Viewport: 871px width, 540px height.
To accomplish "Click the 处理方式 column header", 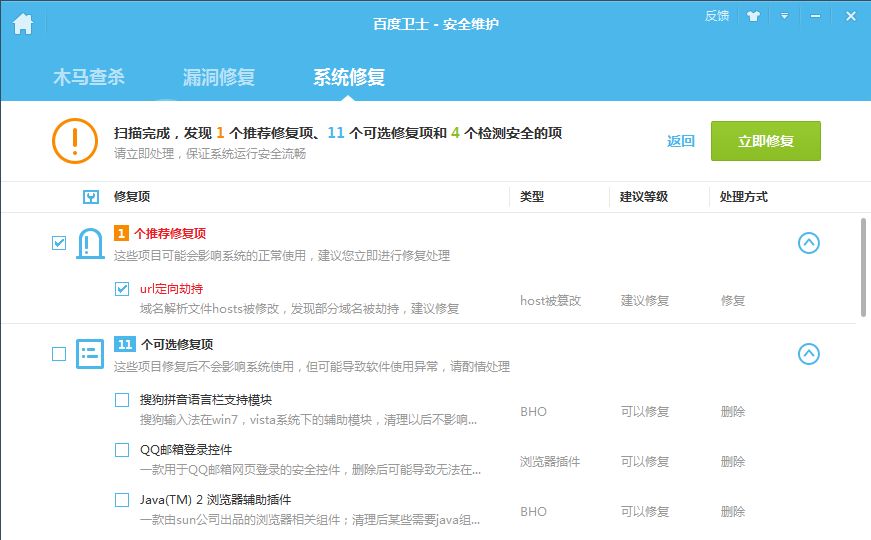I will 743,197.
